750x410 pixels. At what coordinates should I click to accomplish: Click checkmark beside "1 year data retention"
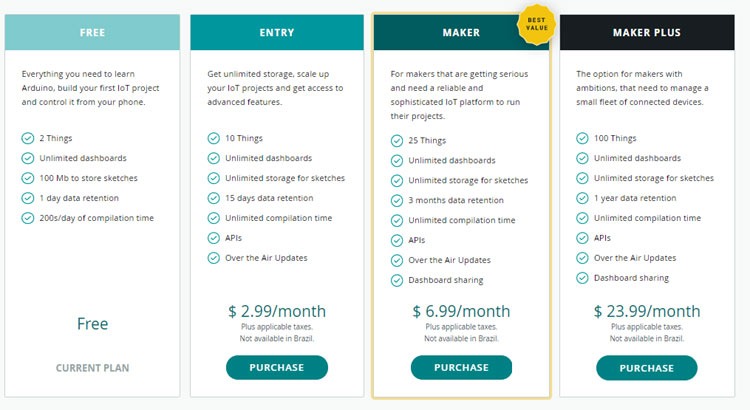pos(584,198)
